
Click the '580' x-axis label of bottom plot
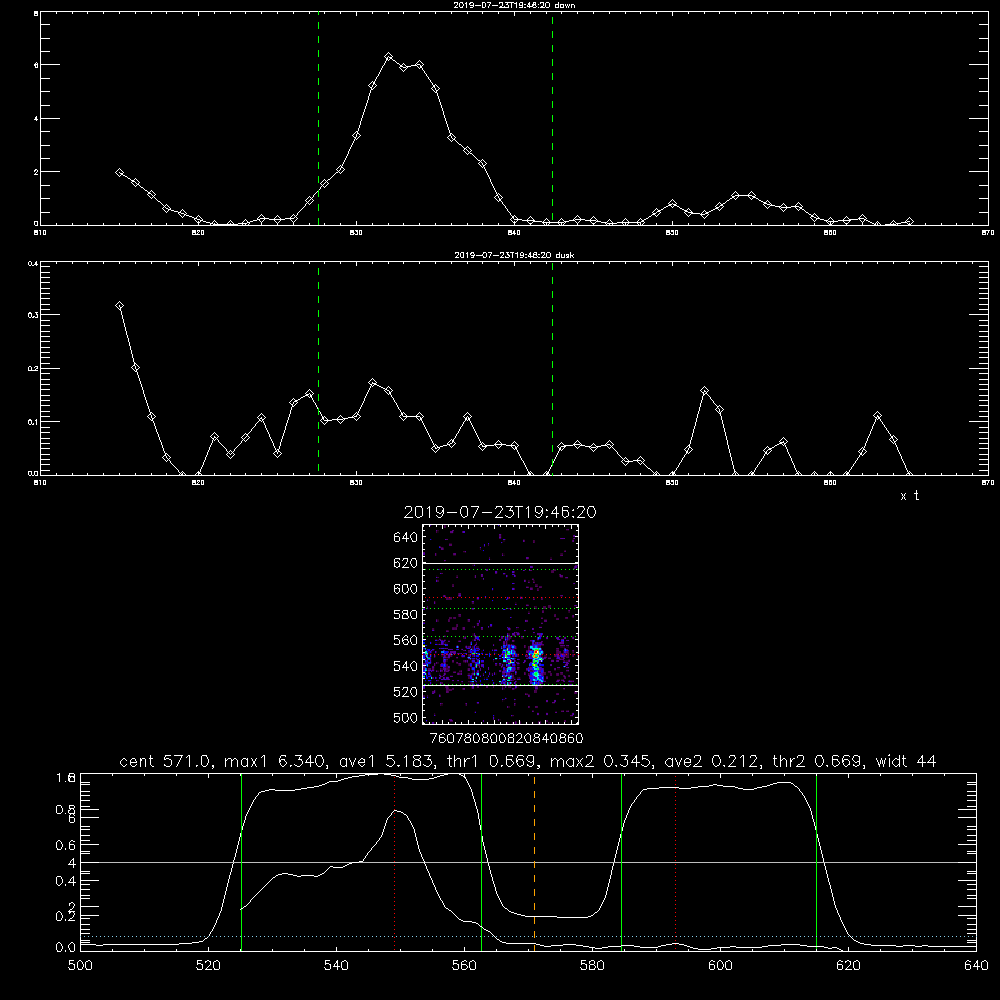point(592,966)
